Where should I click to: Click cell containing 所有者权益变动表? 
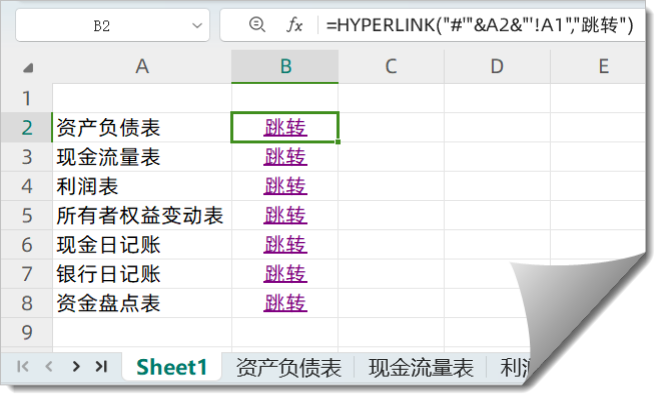click(x=142, y=215)
